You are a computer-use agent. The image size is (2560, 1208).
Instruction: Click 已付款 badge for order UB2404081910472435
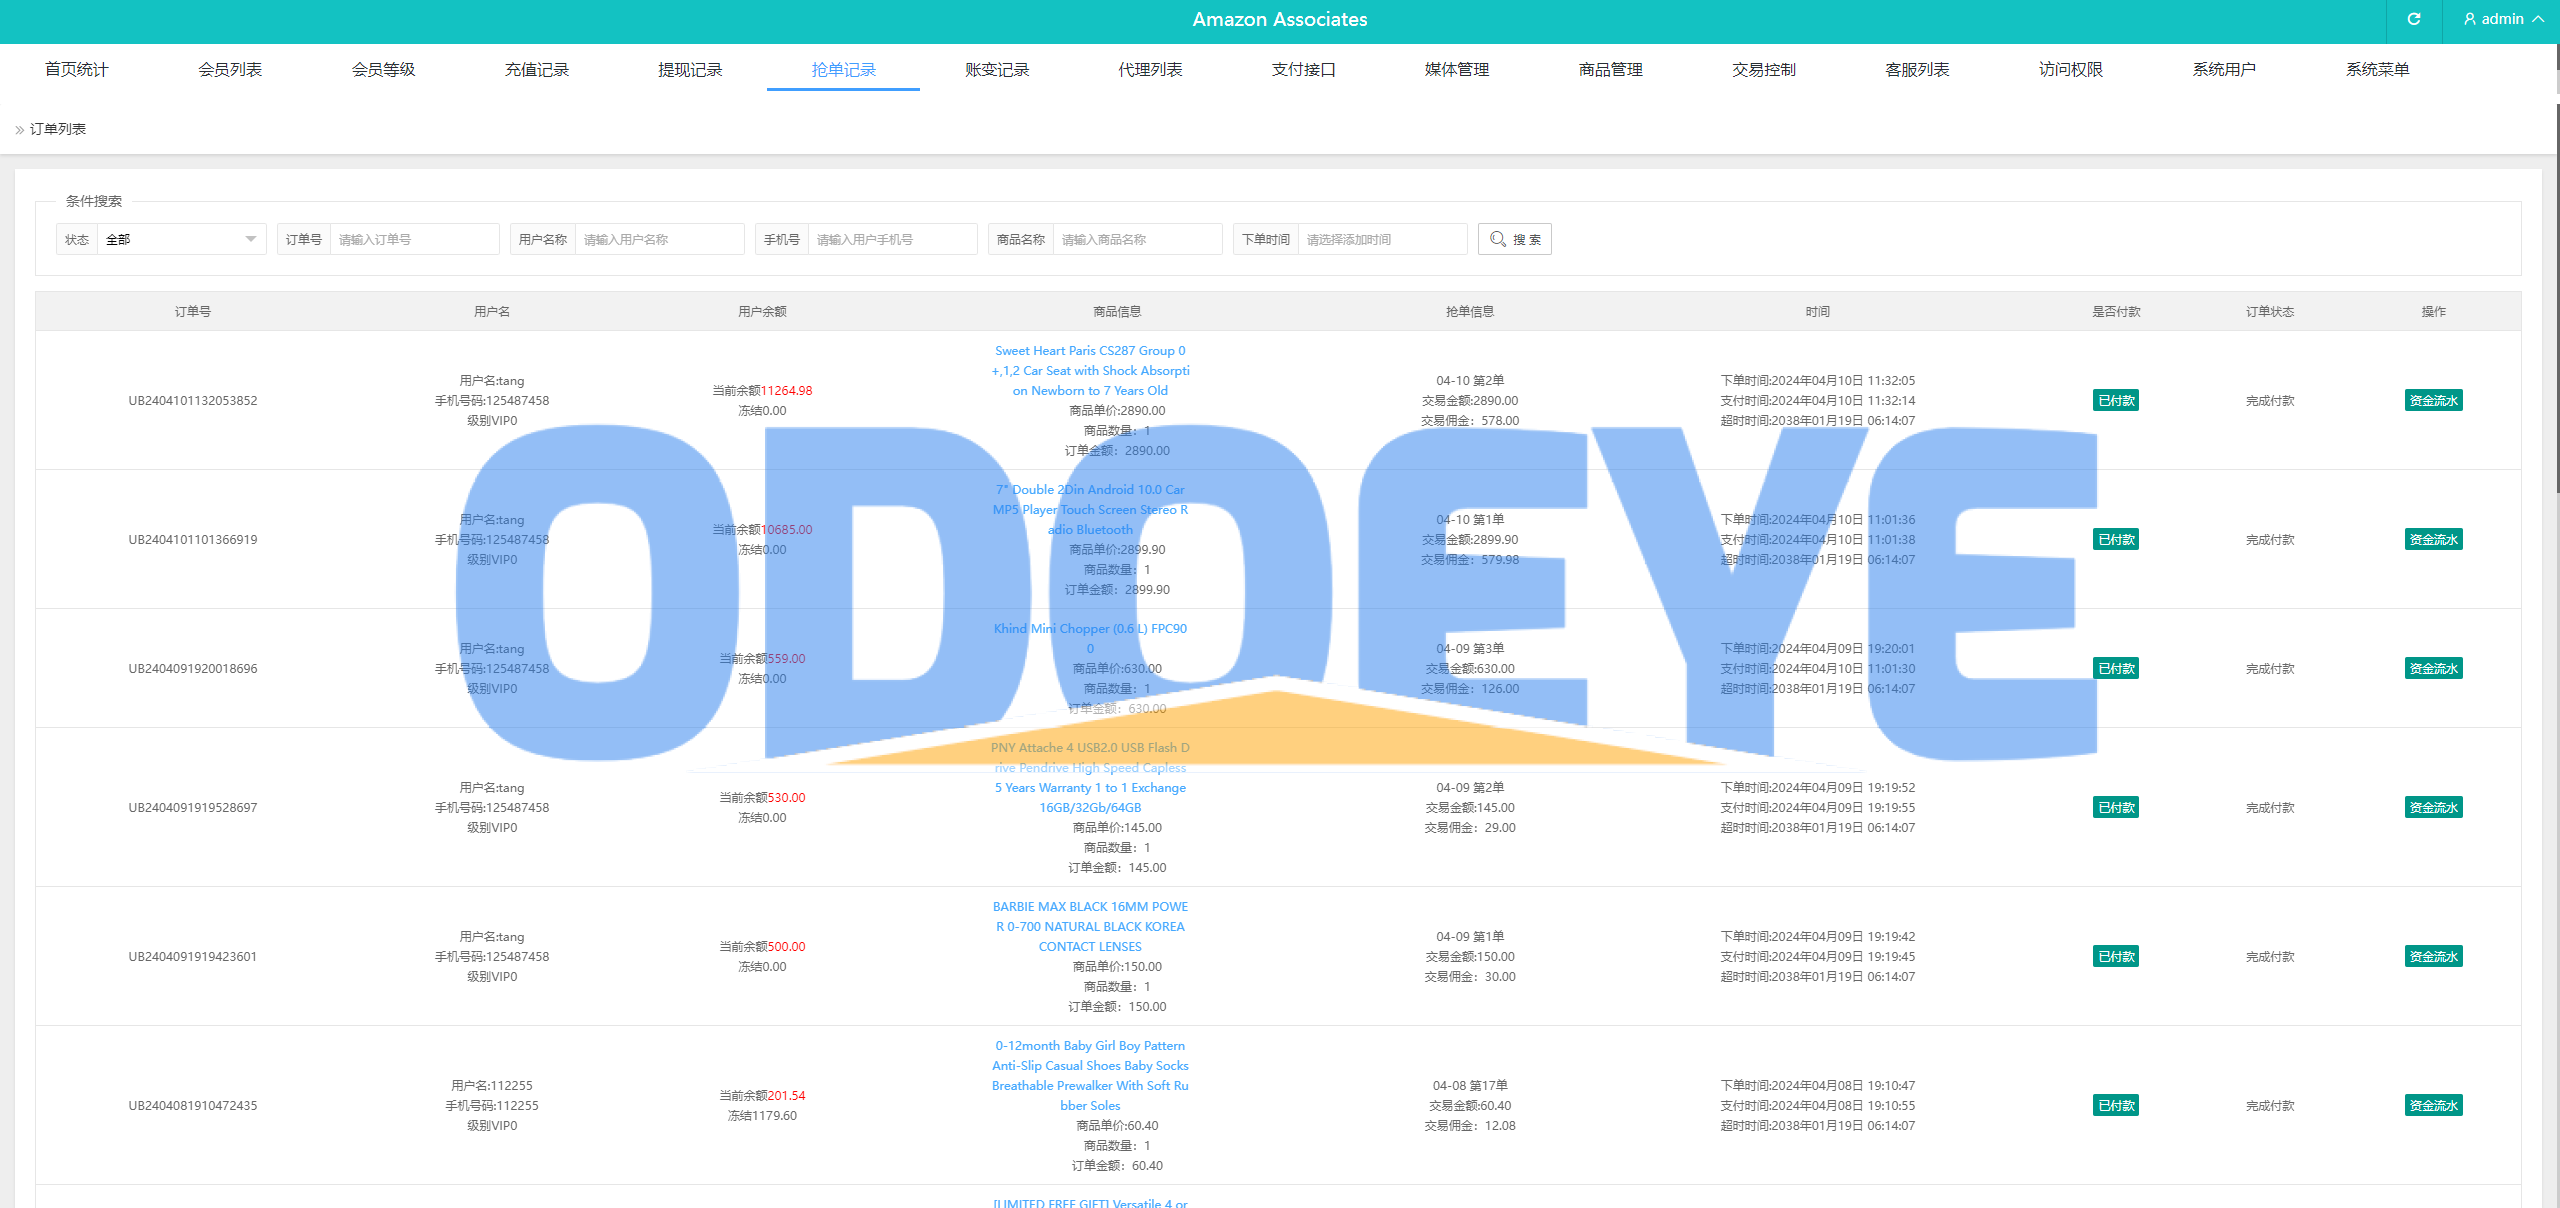click(2116, 1106)
